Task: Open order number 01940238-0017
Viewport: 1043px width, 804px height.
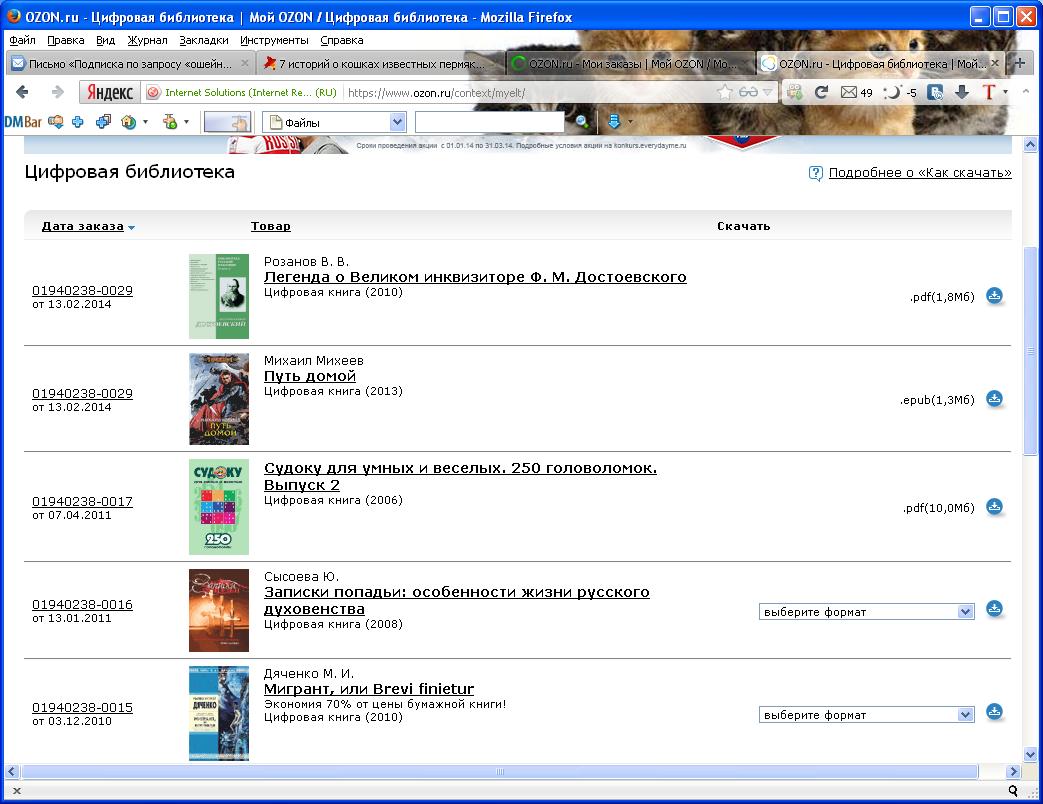Action: click(x=82, y=501)
